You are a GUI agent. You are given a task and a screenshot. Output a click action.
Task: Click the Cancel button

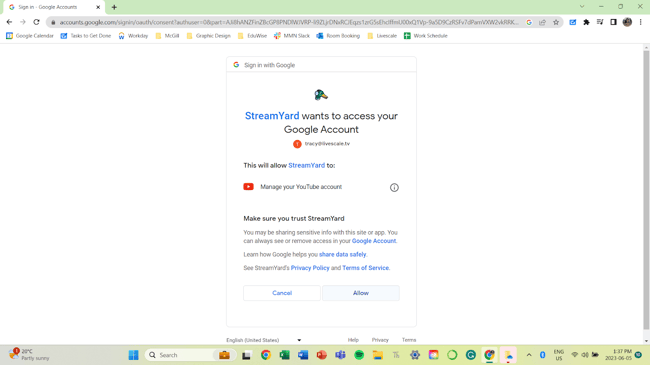tap(282, 293)
